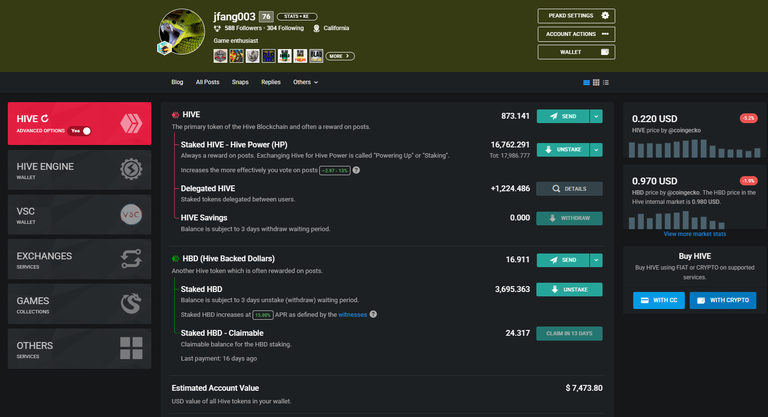Click the reputation 76 badge
768x417 pixels.
266,16
